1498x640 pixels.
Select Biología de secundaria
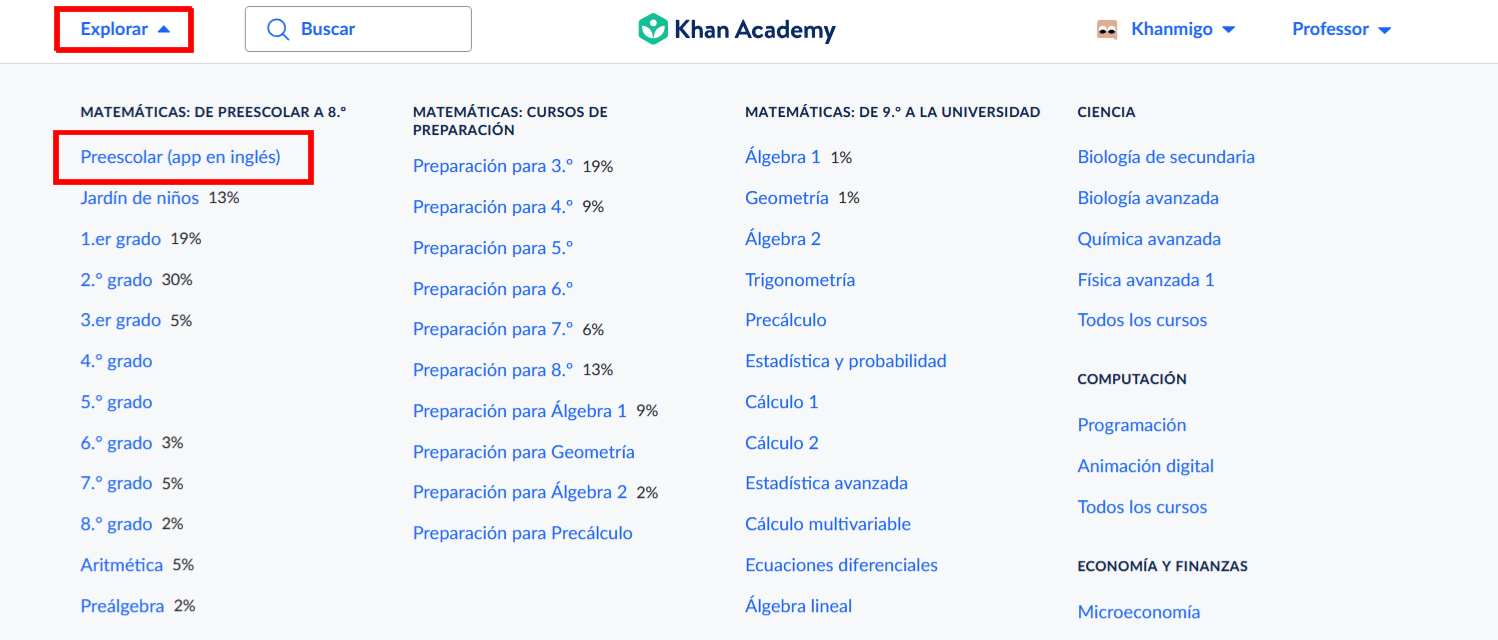pos(1166,157)
